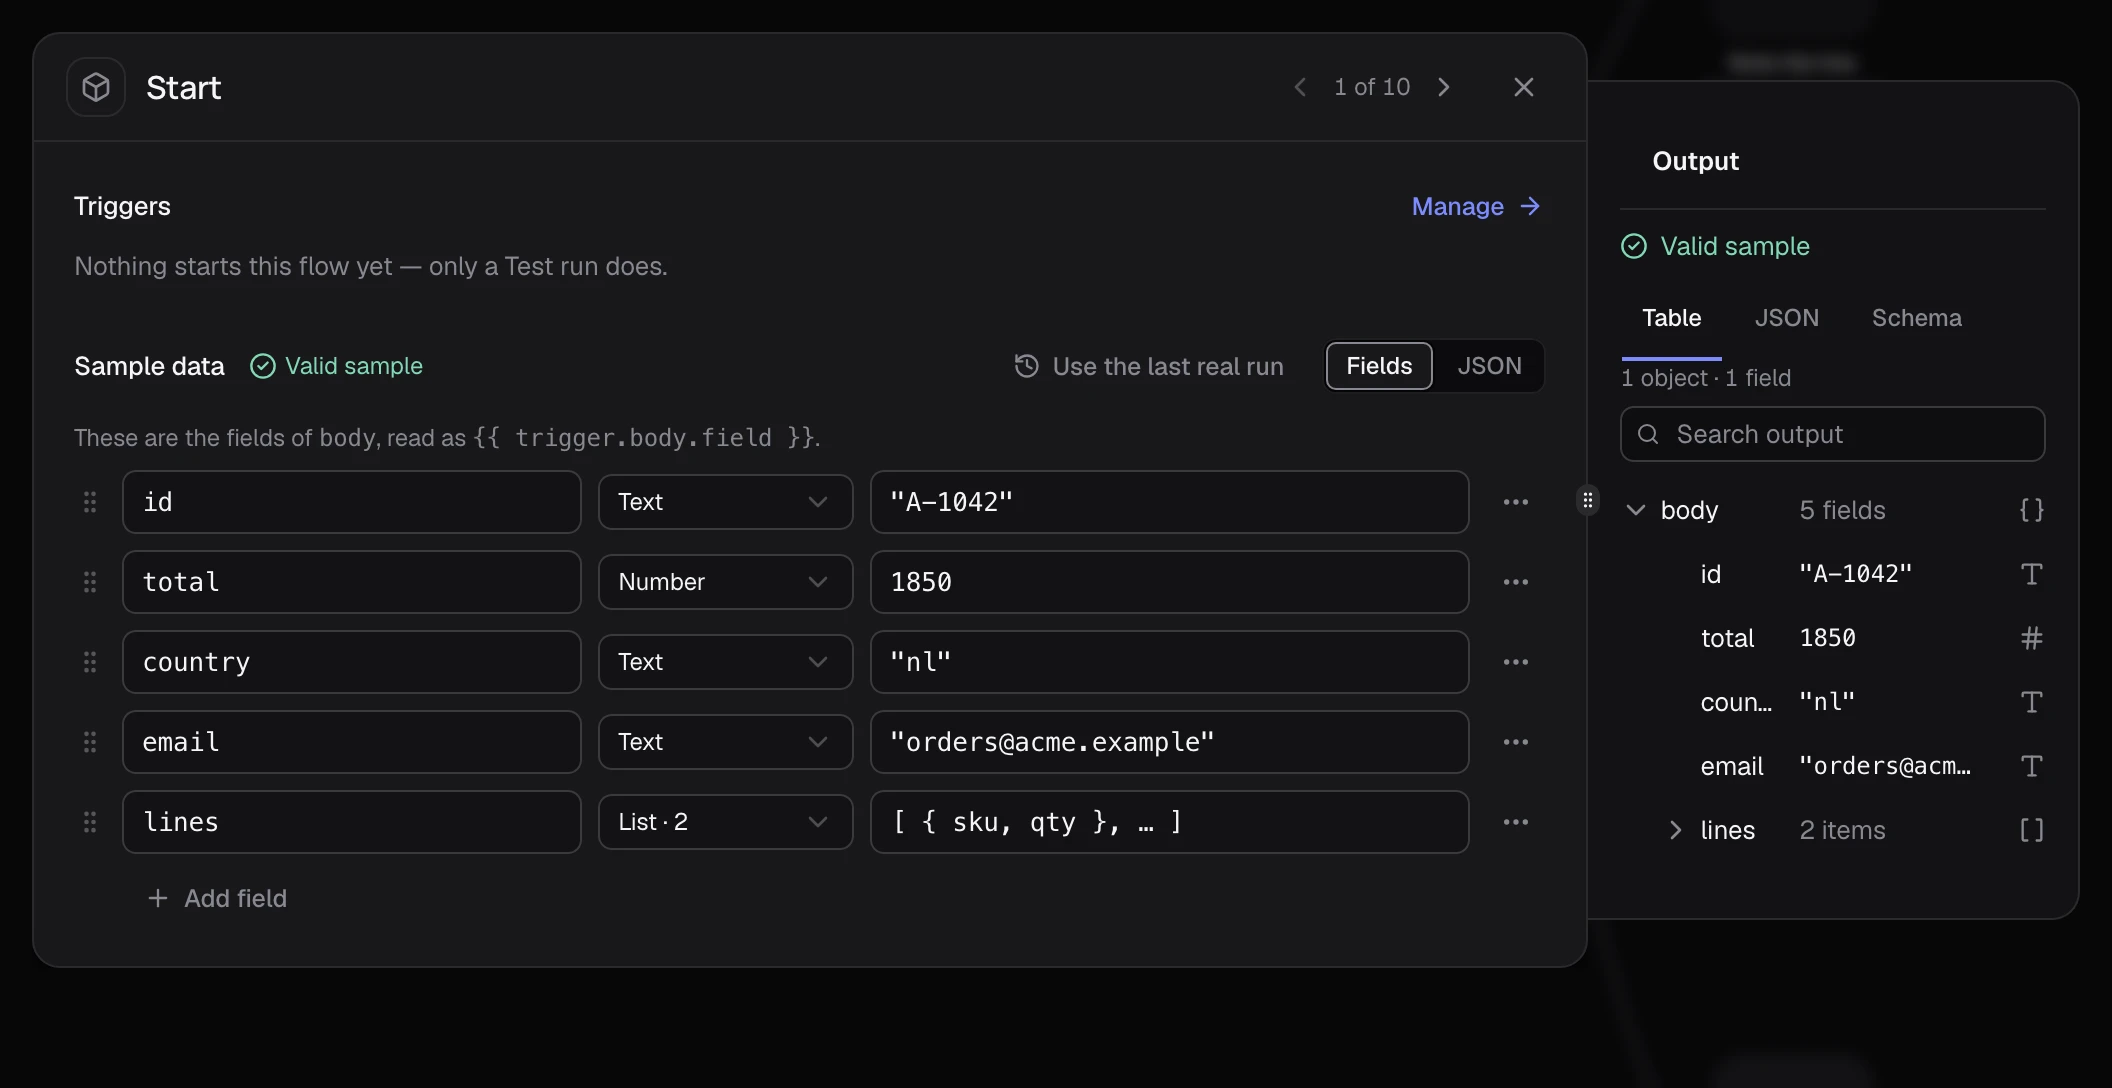The height and width of the screenshot is (1088, 2112).
Task: Click the object braces icon on body row
Action: tap(2031, 510)
